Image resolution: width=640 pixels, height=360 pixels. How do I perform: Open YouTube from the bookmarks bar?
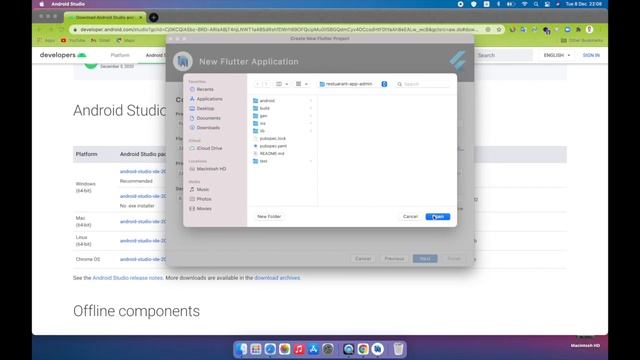73,40
